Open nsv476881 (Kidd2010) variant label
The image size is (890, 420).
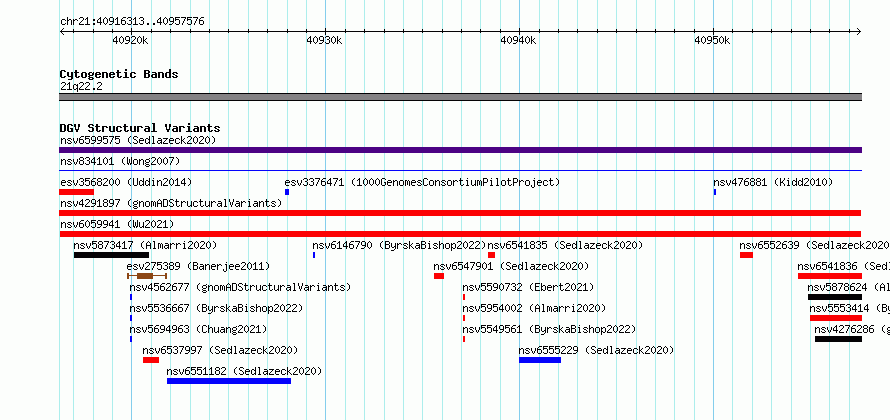click(773, 182)
